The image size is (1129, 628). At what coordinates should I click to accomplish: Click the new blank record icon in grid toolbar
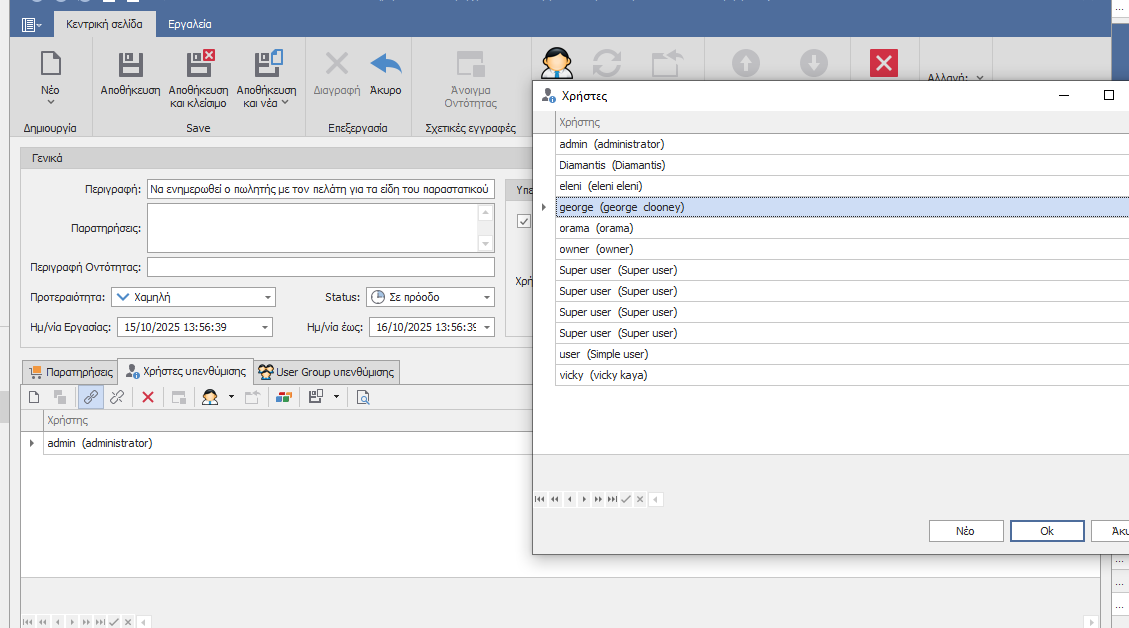coord(34,397)
